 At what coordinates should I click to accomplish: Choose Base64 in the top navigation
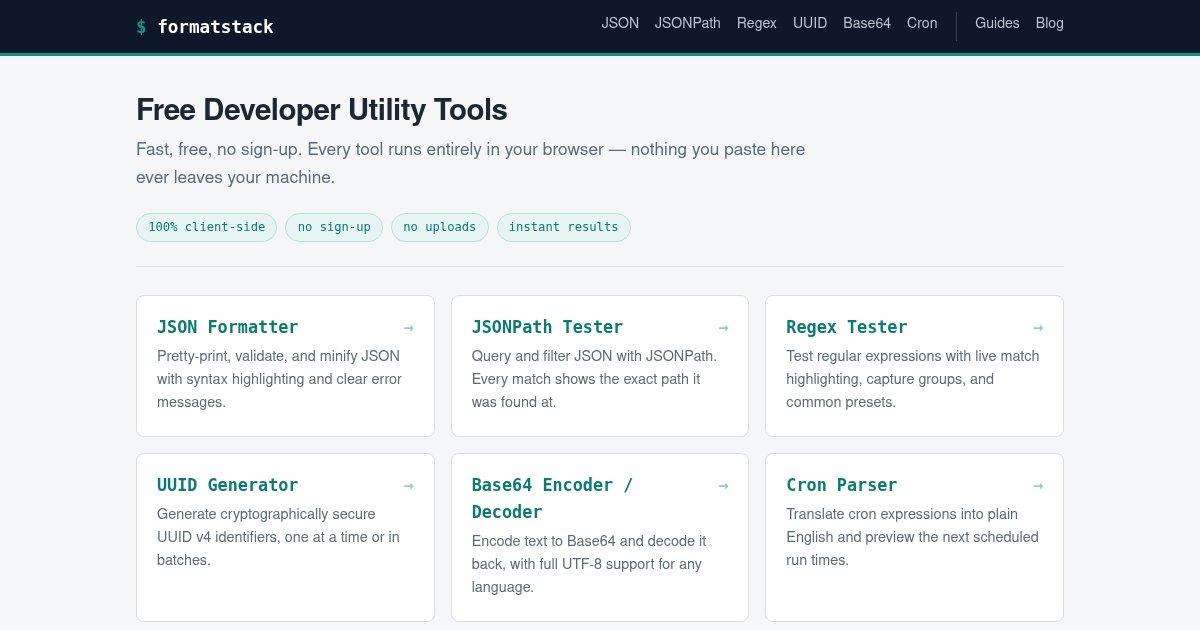click(867, 23)
